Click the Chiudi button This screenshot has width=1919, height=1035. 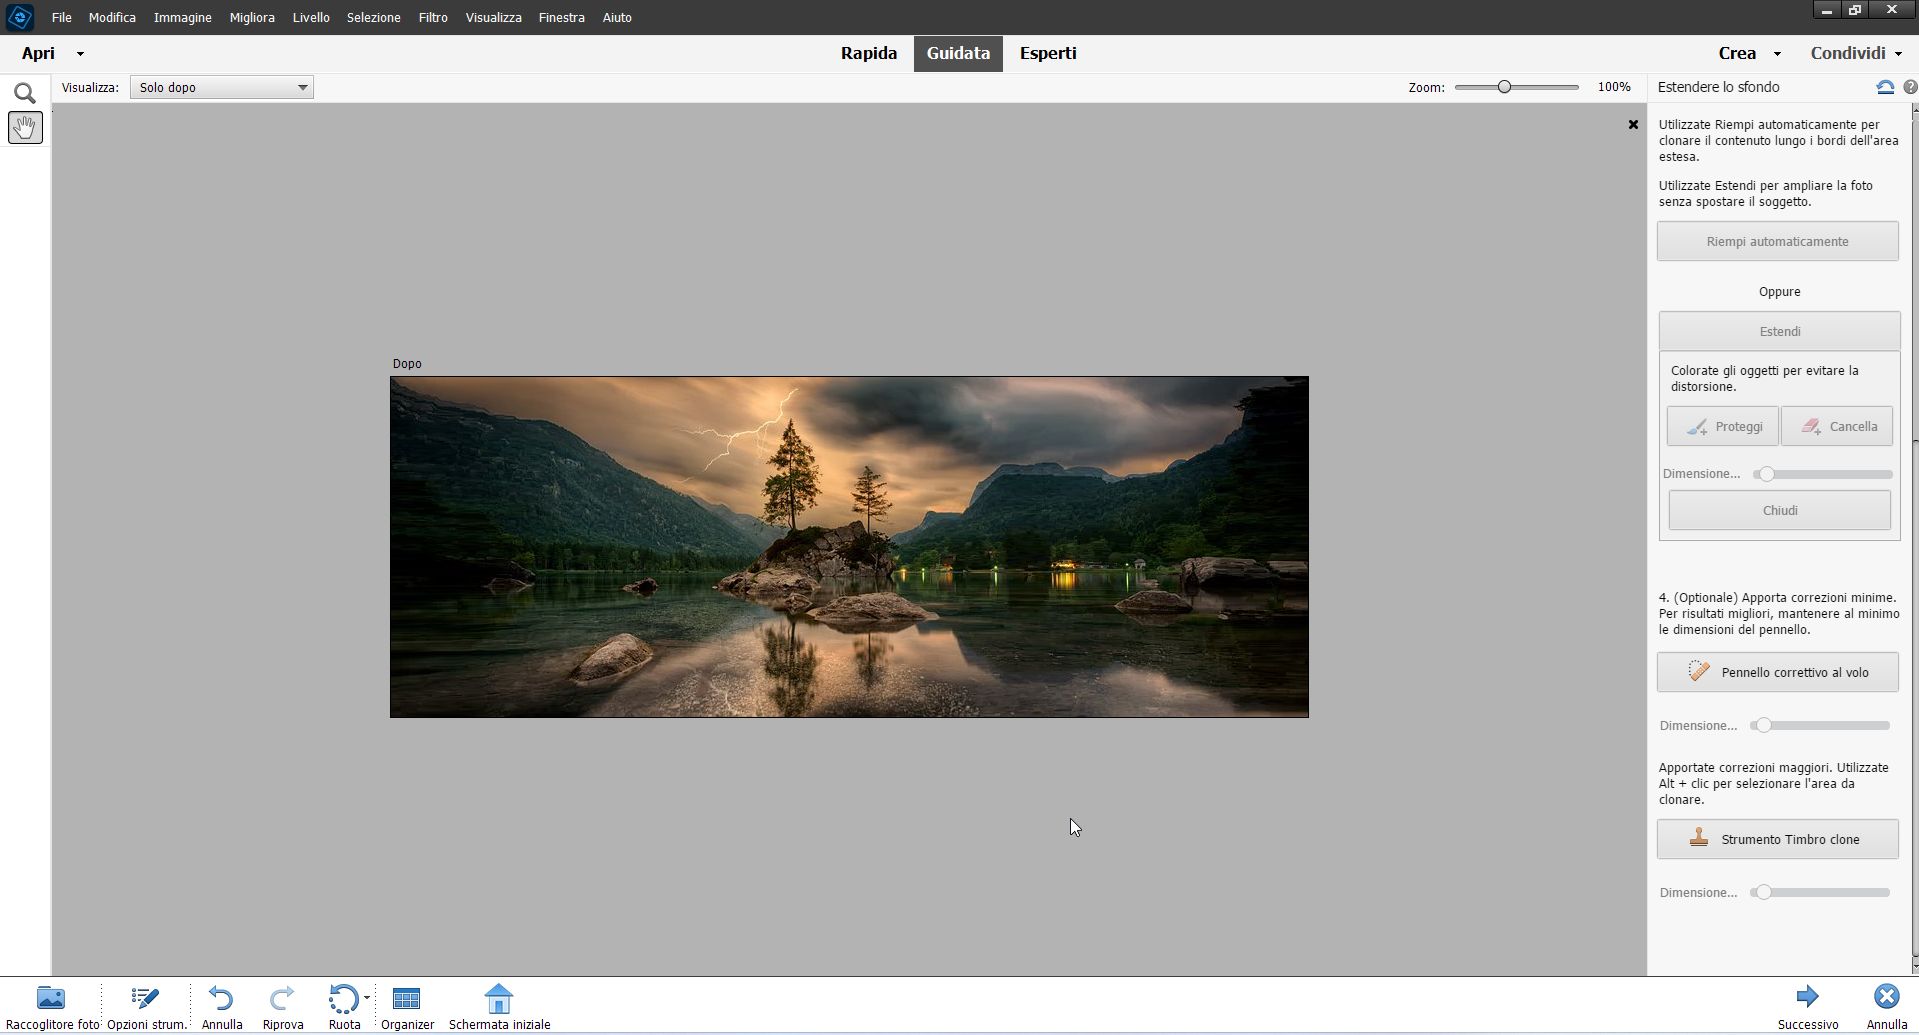tap(1780, 510)
